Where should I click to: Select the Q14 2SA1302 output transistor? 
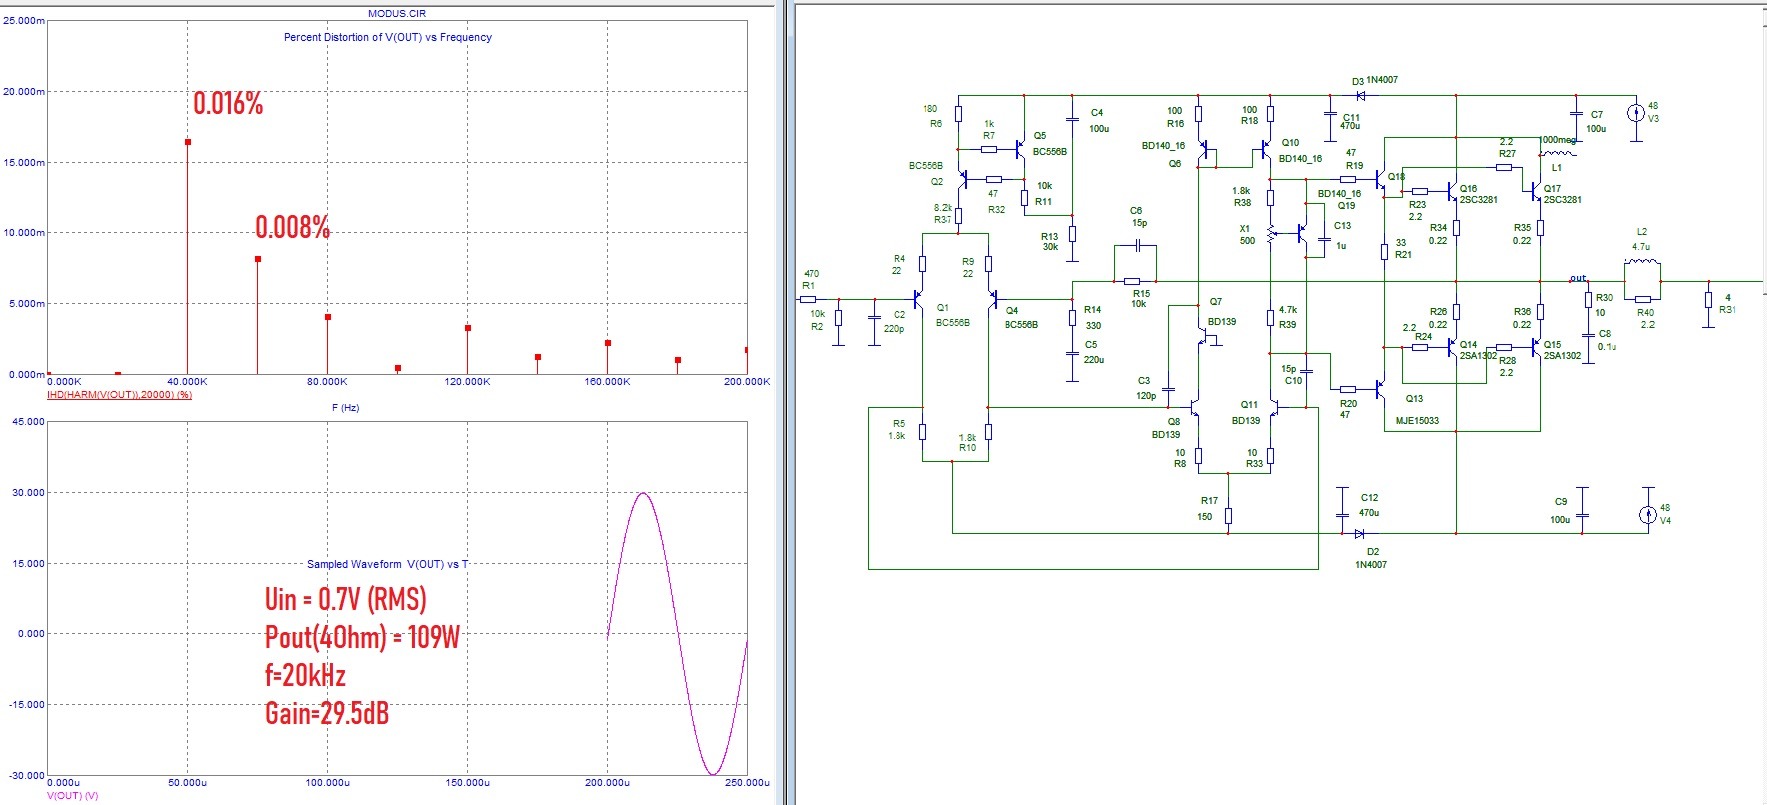pyautogui.click(x=1451, y=347)
